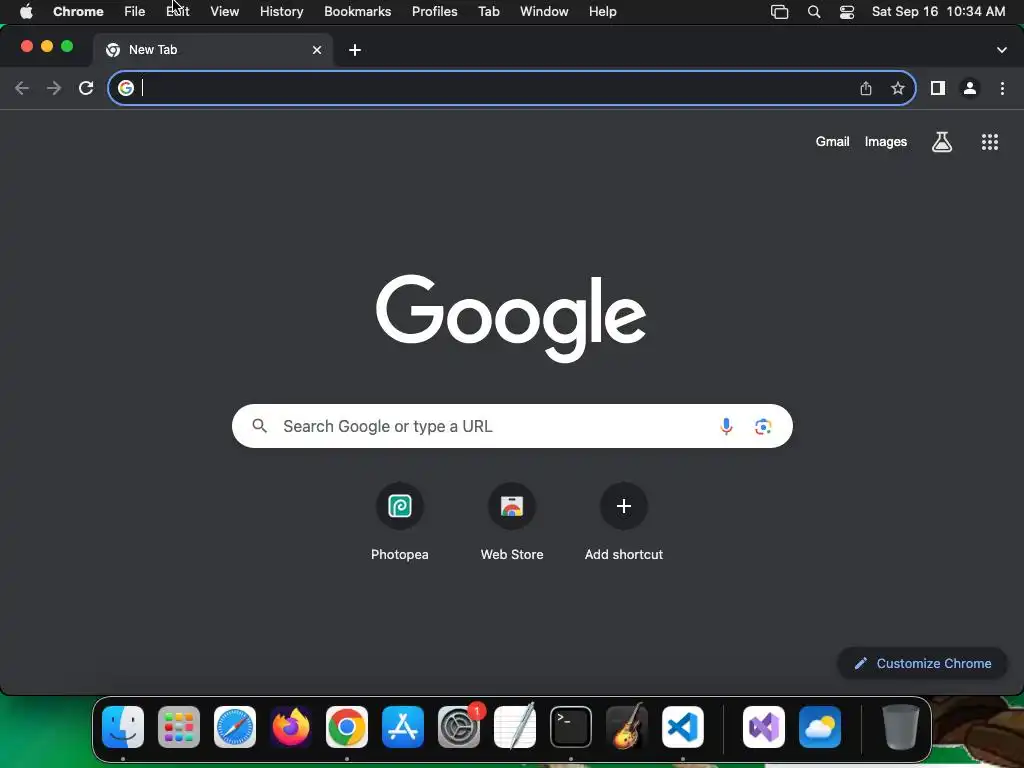The height and width of the screenshot is (768, 1024).
Task: Click the Google logo
Action: click(511, 318)
